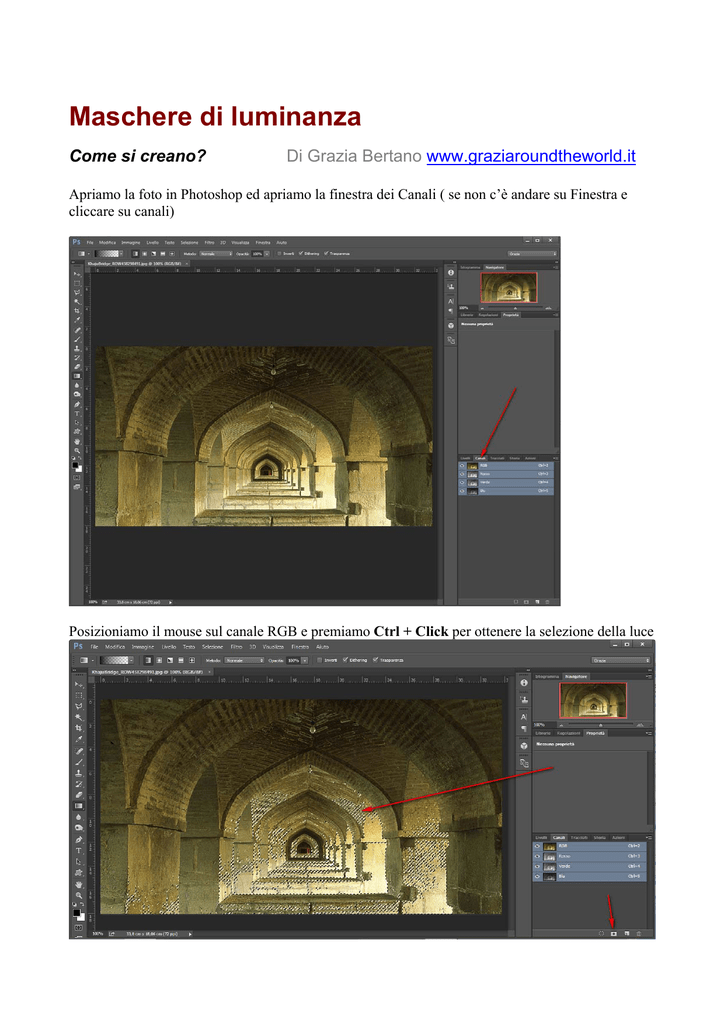Image resolution: width=724 pixels, height=1024 pixels.
Task: Switch to the Istogramma tab in lower screenshot
Action: point(547,677)
